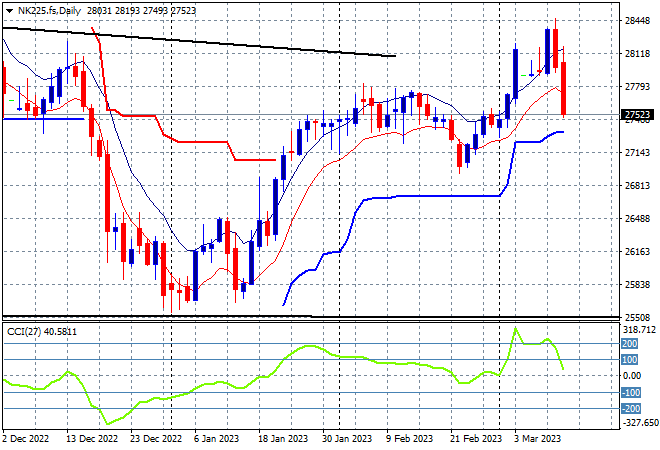Select the current price tag 27523
The image size is (660, 450).
(637, 114)
